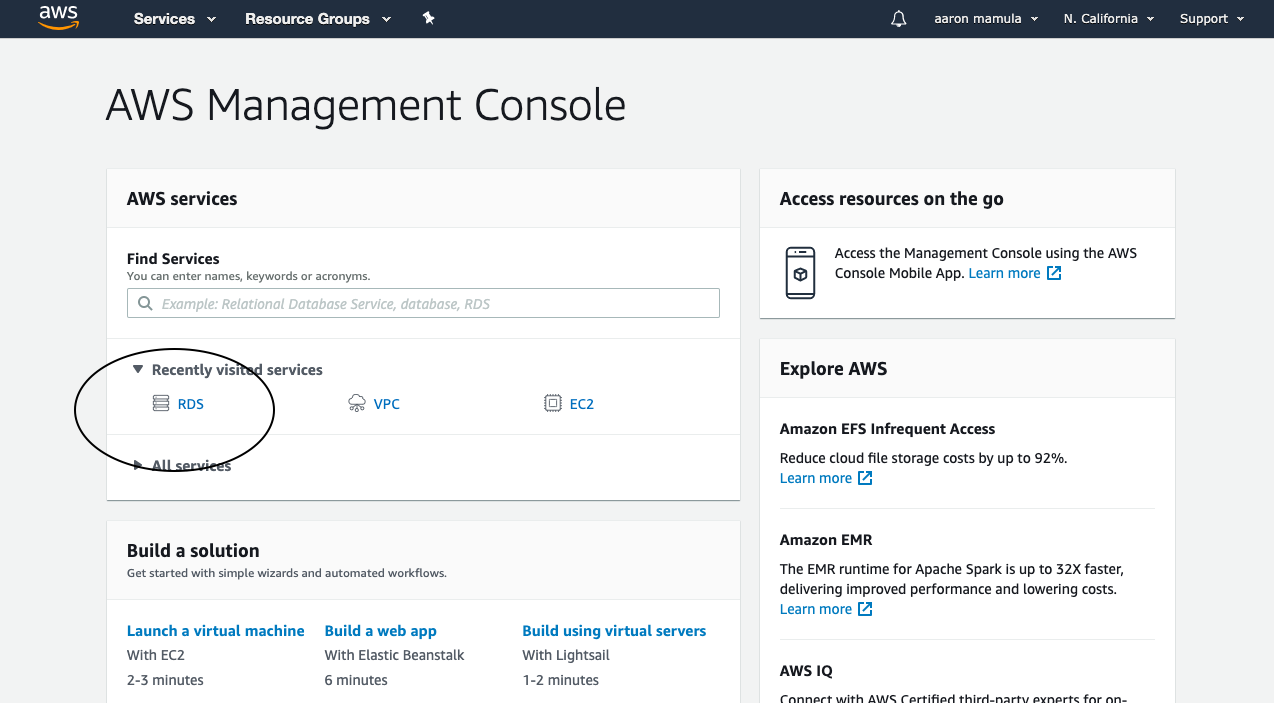Click the AWS IQ title text
Screen dimensions: 1274x703
[x=806, y=671]
